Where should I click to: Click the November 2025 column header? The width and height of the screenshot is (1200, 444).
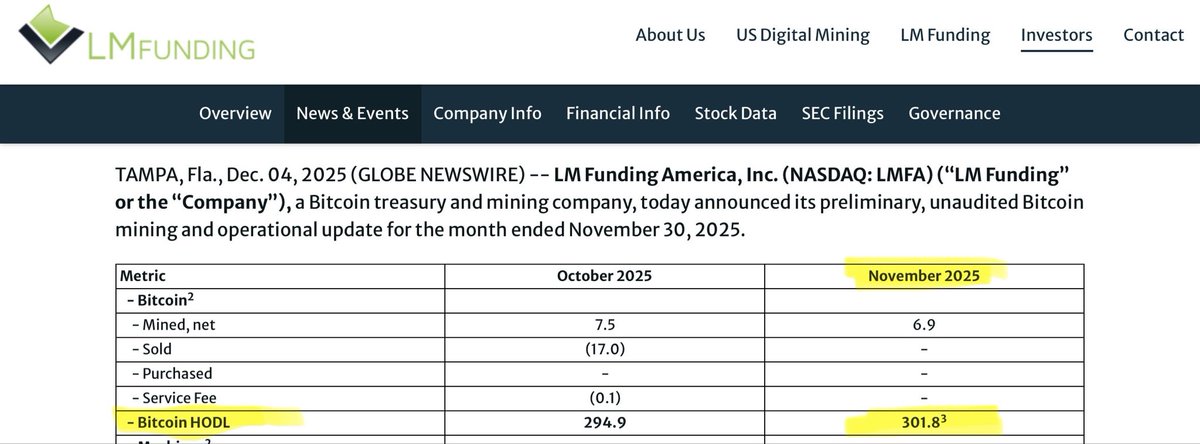tap(923, 275)
